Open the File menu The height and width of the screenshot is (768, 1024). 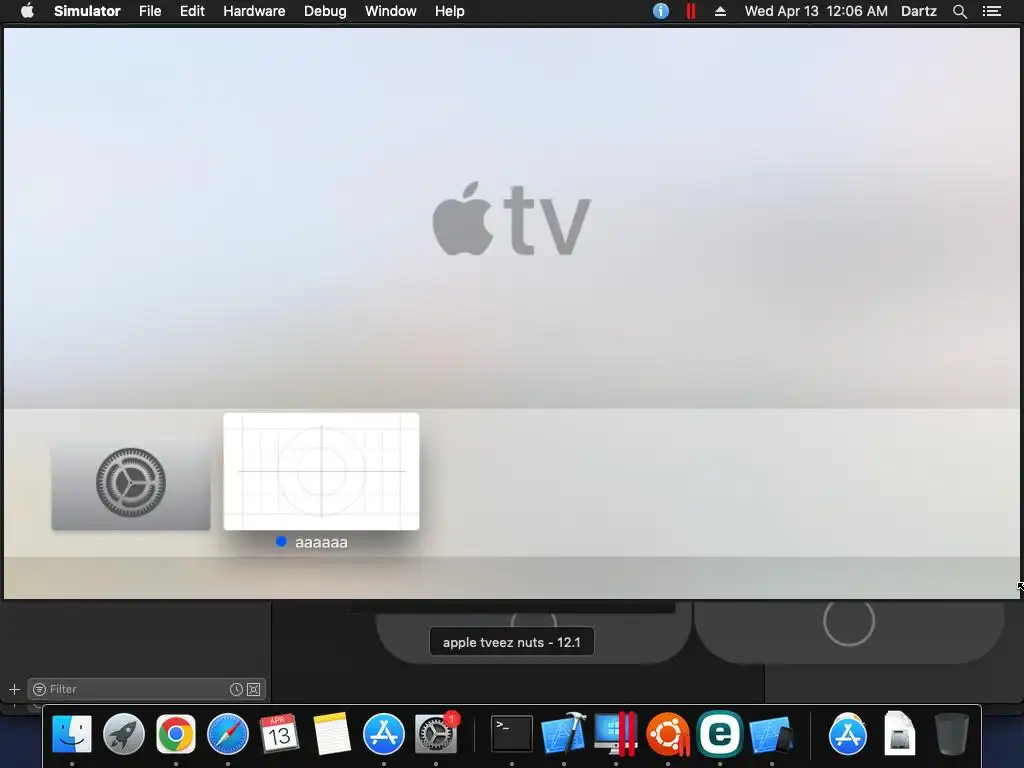pyautogui.click(x=150, y=11)
